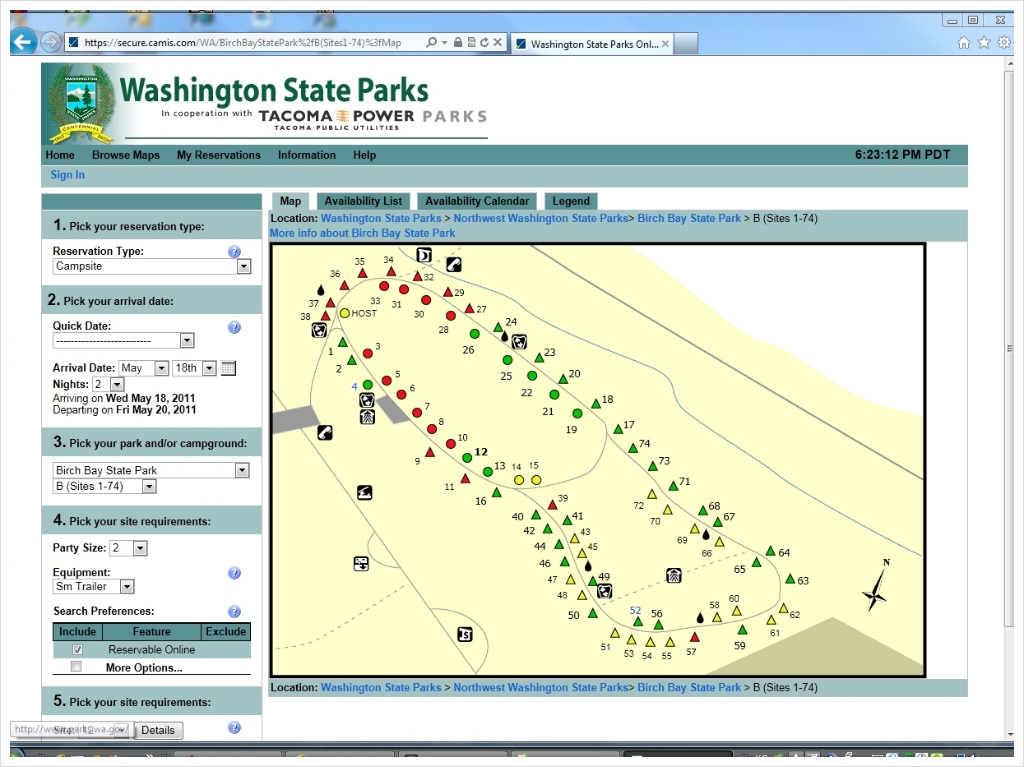Select the Map tab
This screenshot has width=1024, height=767.
[x=290, y=201]
